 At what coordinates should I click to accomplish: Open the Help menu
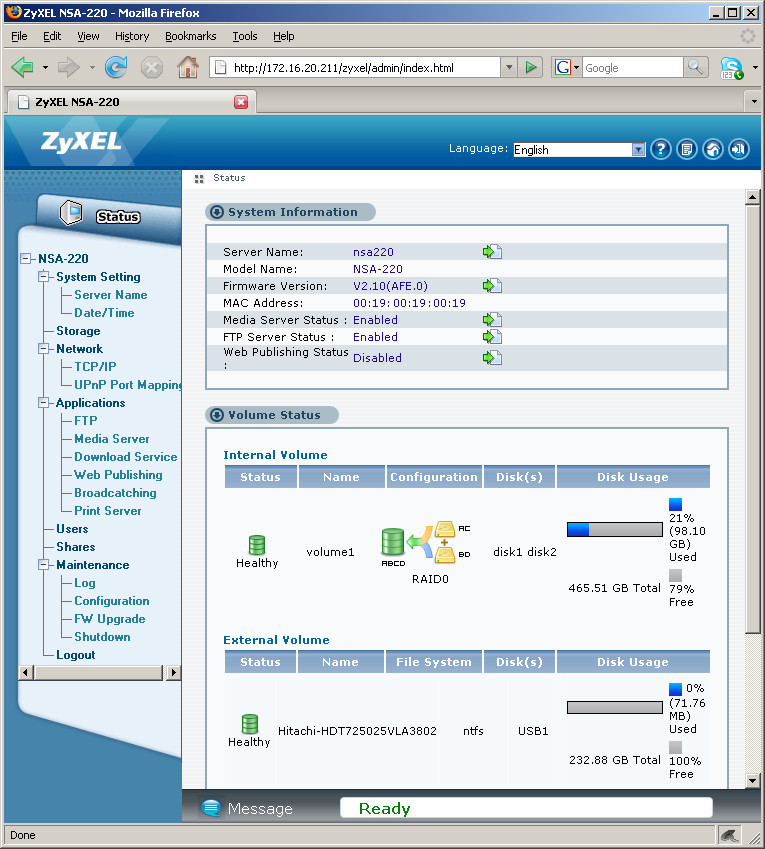(283, 36)
